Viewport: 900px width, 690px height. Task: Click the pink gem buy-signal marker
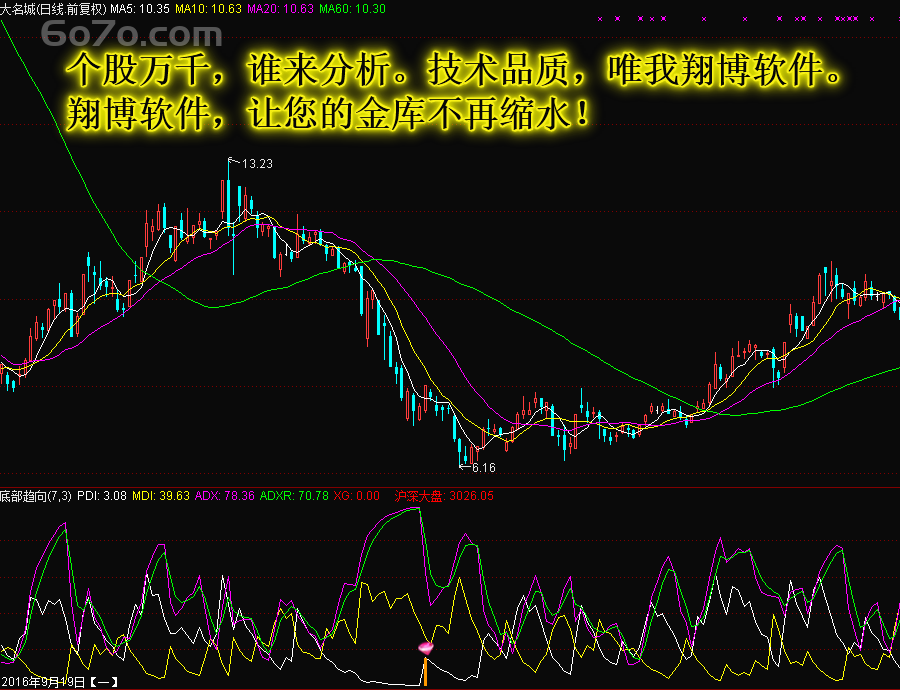pos(425,649)
